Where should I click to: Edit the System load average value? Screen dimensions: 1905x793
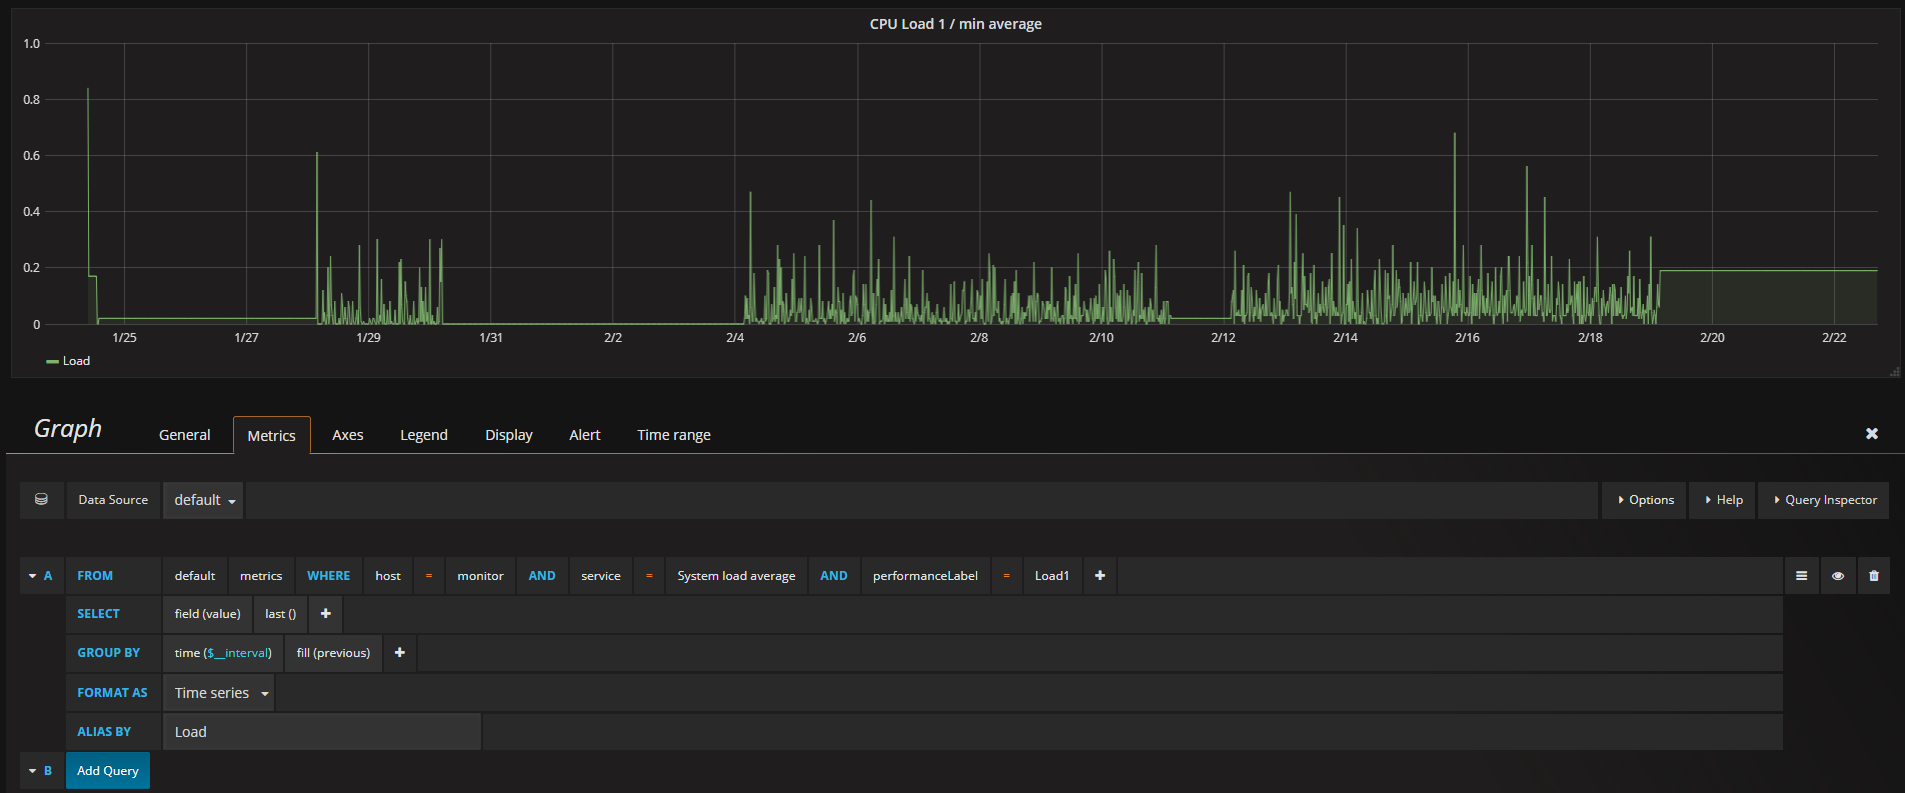click(x=737, y=576)
